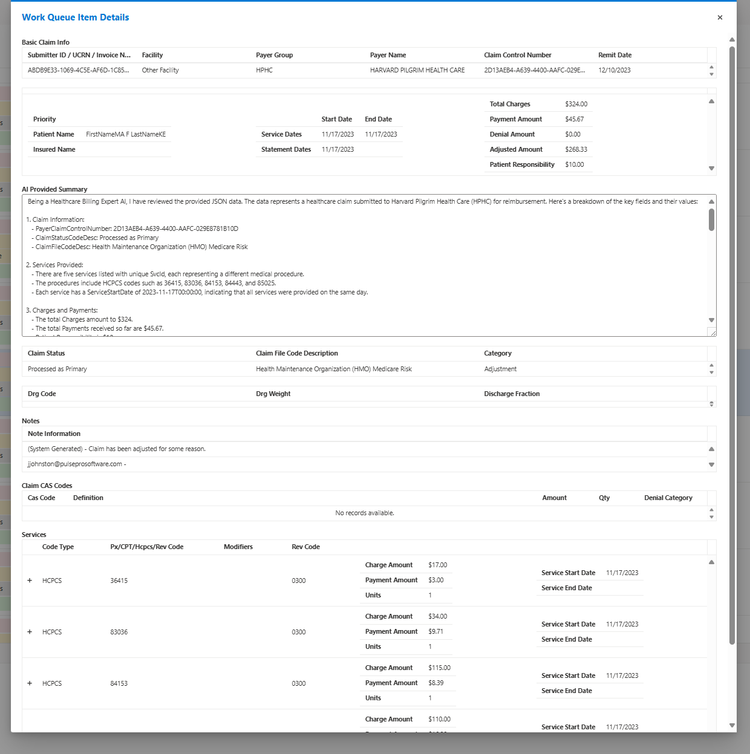The width and height of the screenshot is (750, 754).
Task: Click the Claim Status grid scroll arrows
Action: (x=712, y=369)
